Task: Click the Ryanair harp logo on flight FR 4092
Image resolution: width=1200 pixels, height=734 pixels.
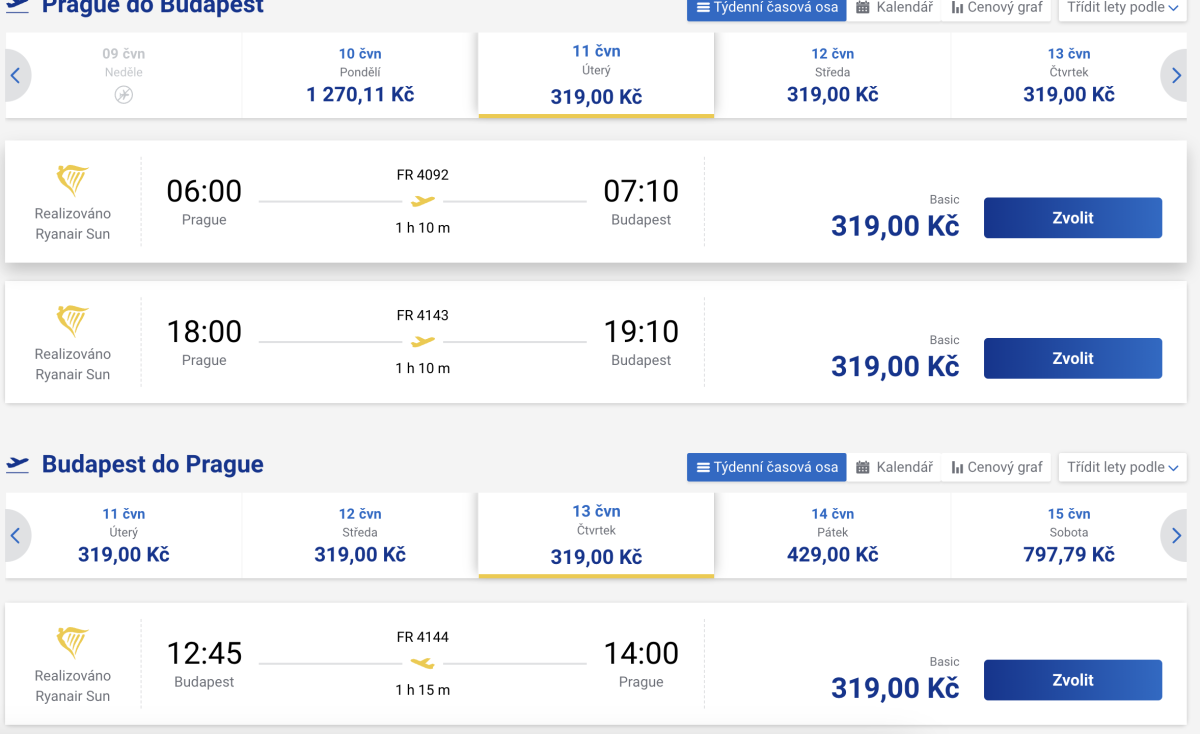Action: coord(72,180)
